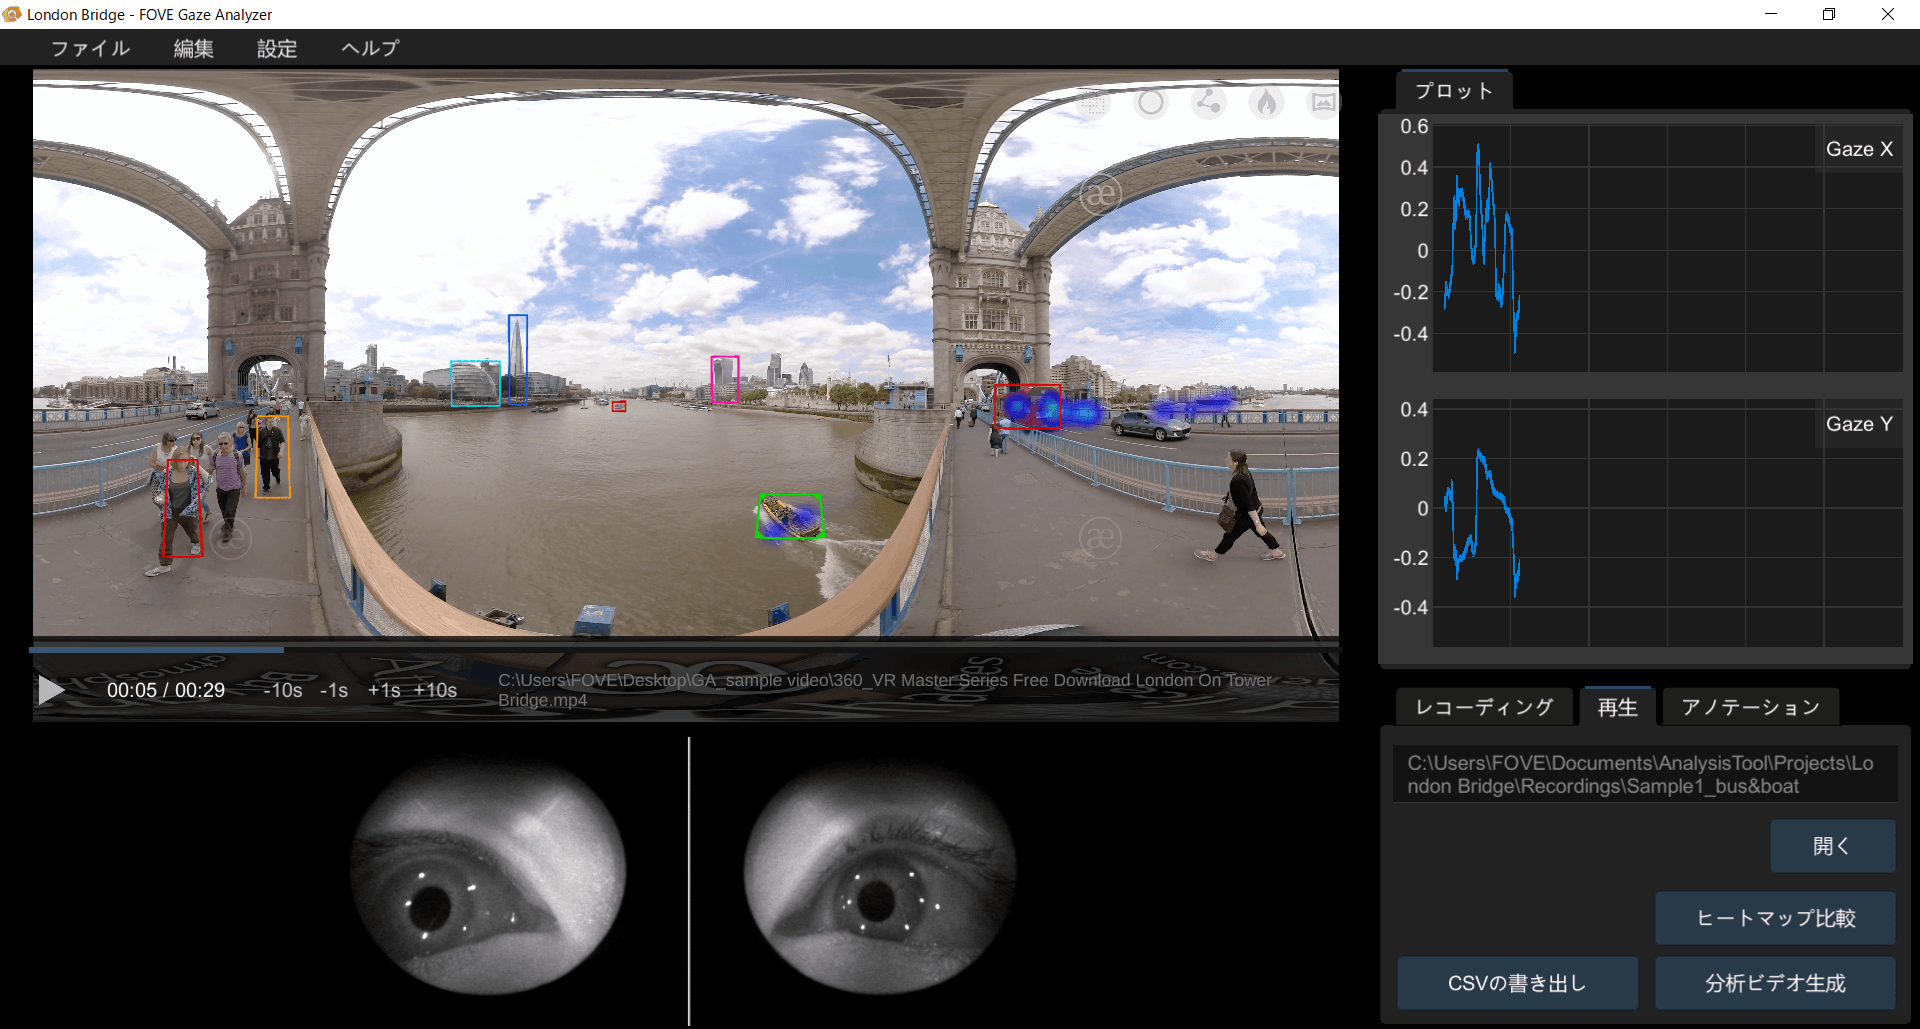Toggle the gaze path nodes icon

(1209, 102)
